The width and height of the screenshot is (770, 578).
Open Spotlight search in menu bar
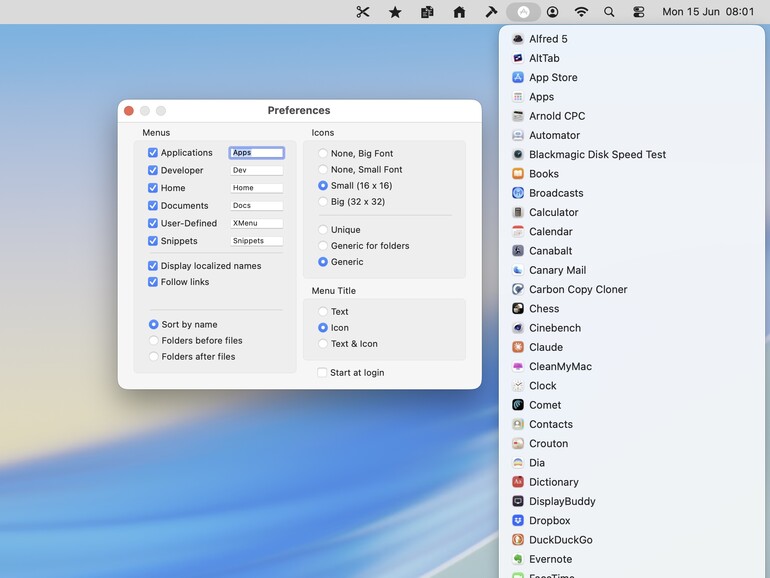[x=609, y=12]
